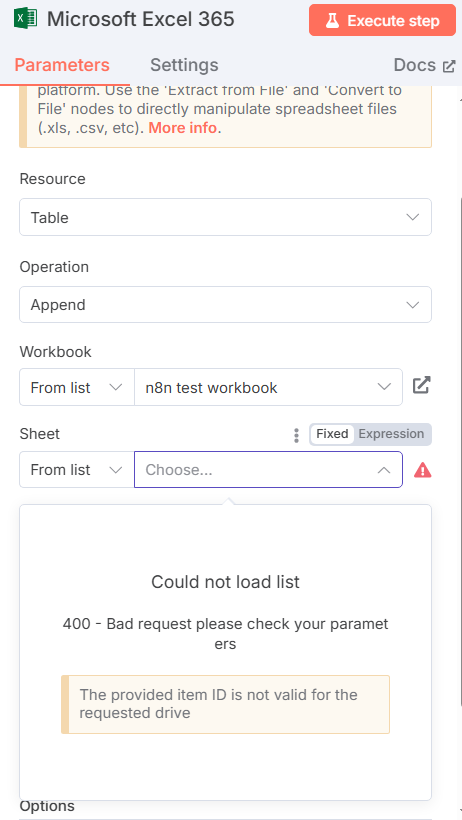
Task: Select the Fixed mode for Sheet
Action: (332, 434)
